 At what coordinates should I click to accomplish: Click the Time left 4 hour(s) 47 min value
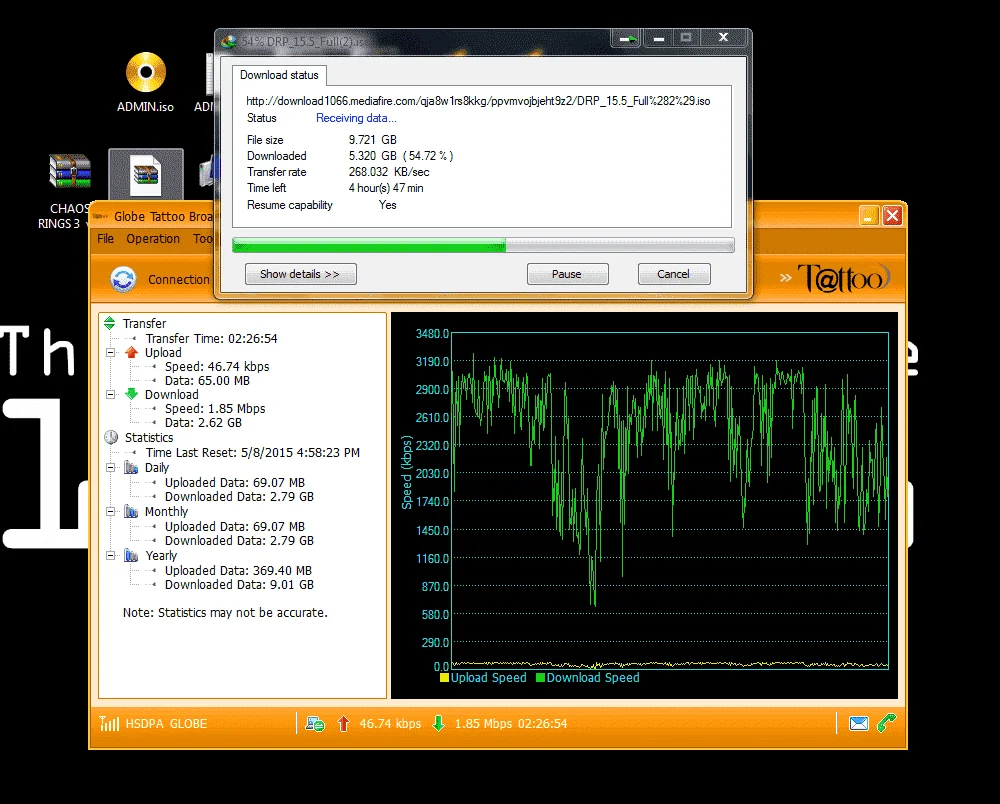386,188
